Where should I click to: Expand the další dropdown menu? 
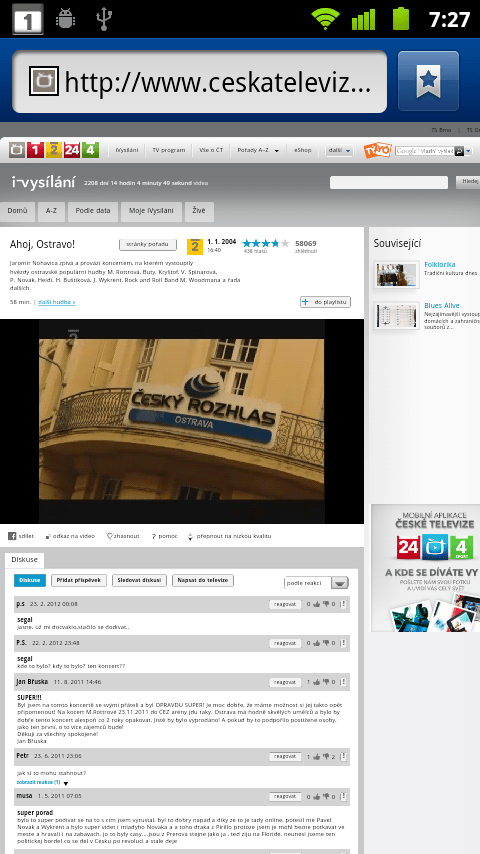(x=339, y=150)
